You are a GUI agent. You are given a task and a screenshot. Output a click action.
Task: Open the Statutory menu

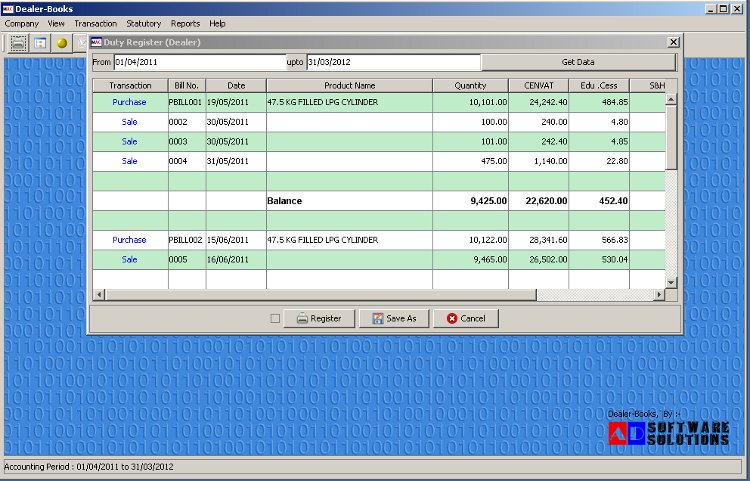tap(144, 23)
